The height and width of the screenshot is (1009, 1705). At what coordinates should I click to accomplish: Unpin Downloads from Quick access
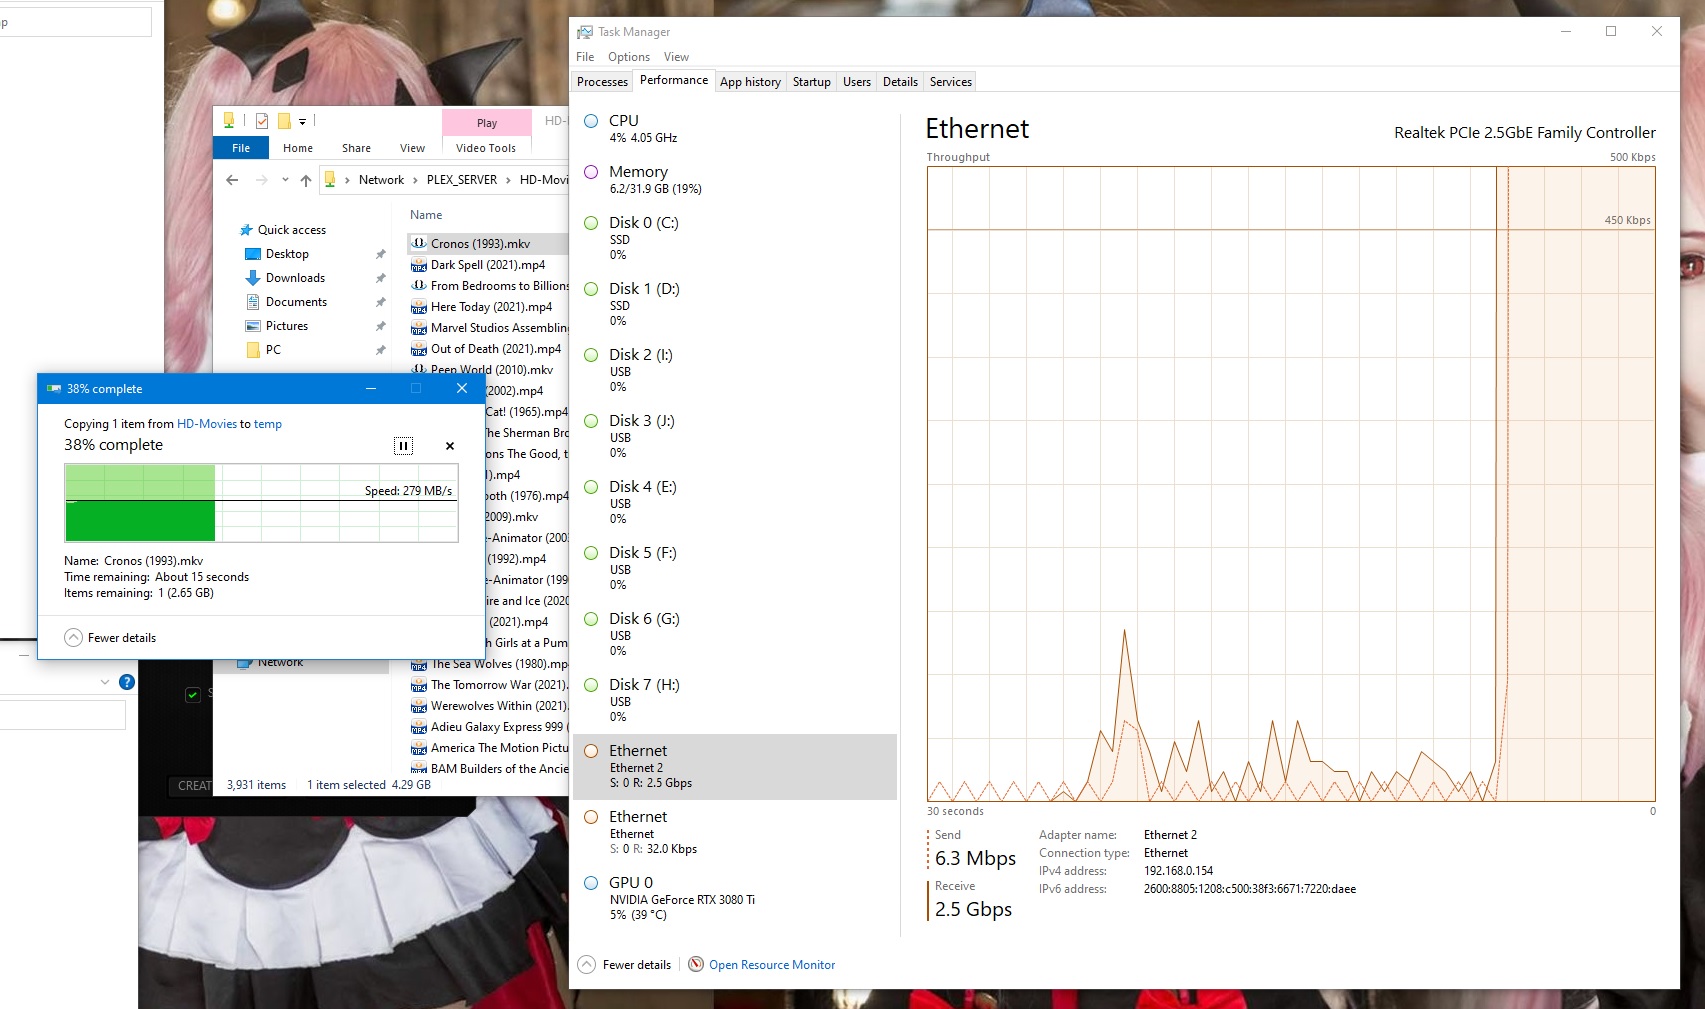(x=381, y=277)
